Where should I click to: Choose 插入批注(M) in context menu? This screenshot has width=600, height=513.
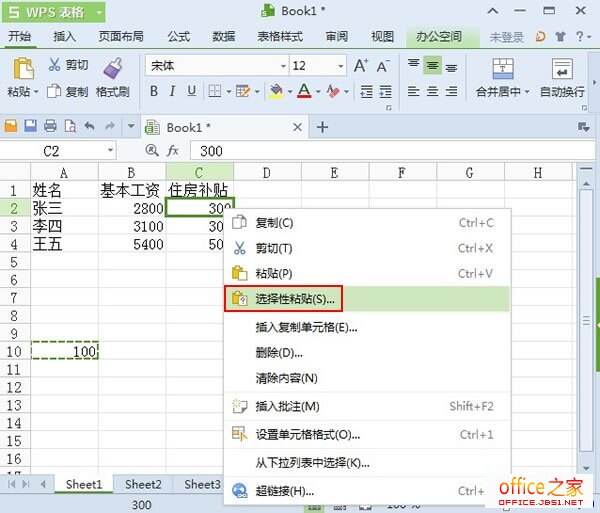(367, 406)
